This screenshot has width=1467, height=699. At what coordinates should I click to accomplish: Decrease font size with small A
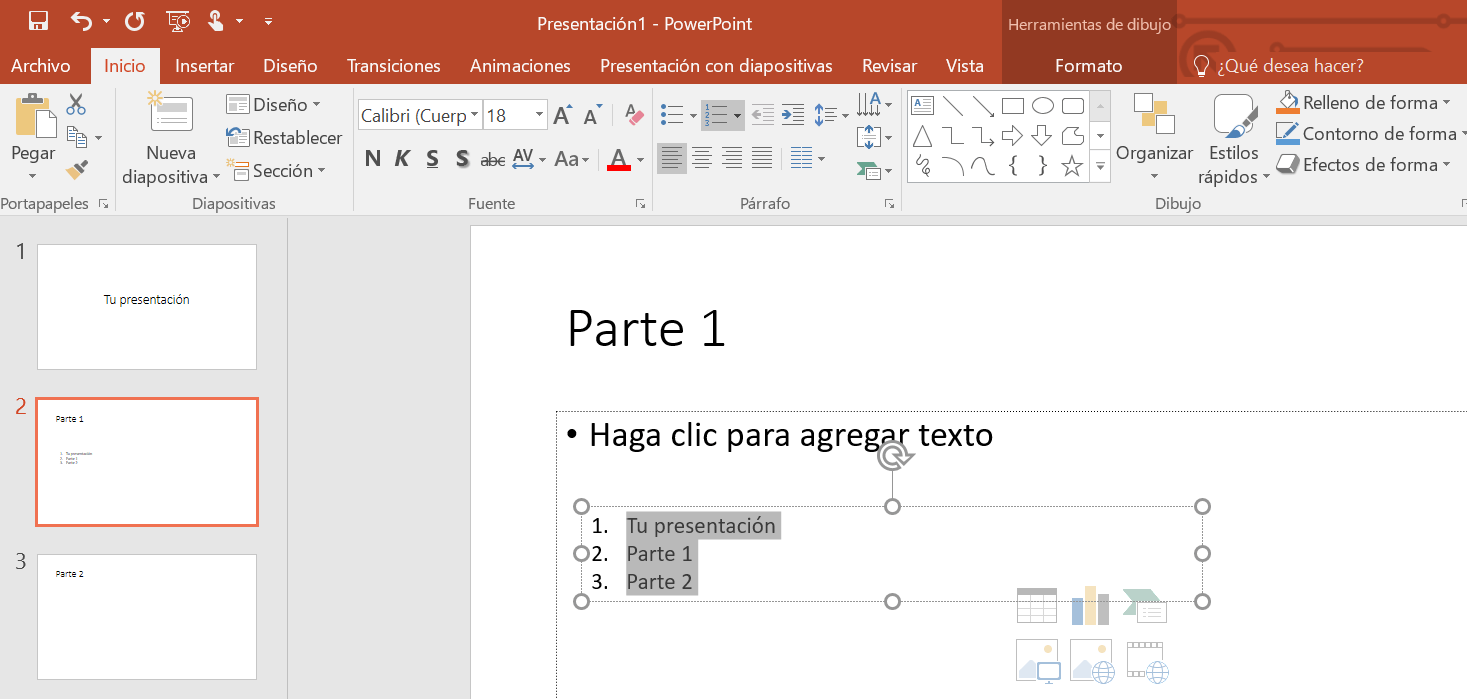click(592, 116)
